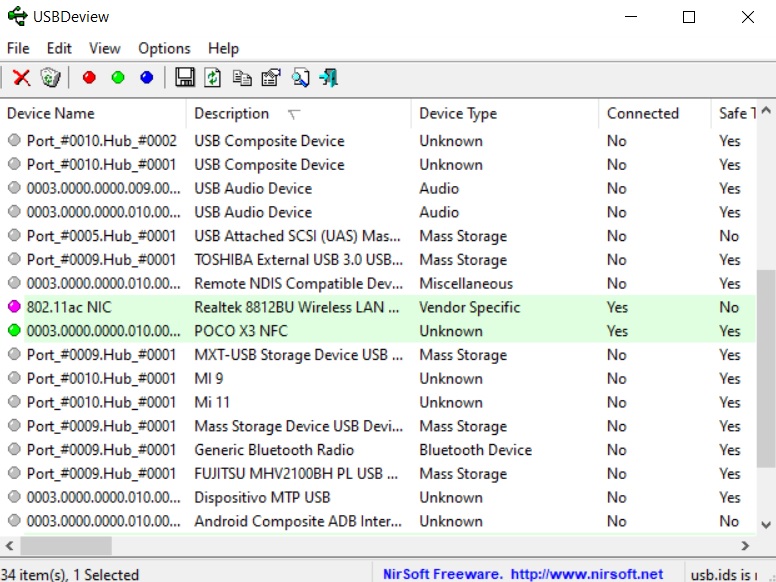Click the exit door toolbar icon
Image resolution: width=776 pixels, height=582 pixels.
click(329, 78)
